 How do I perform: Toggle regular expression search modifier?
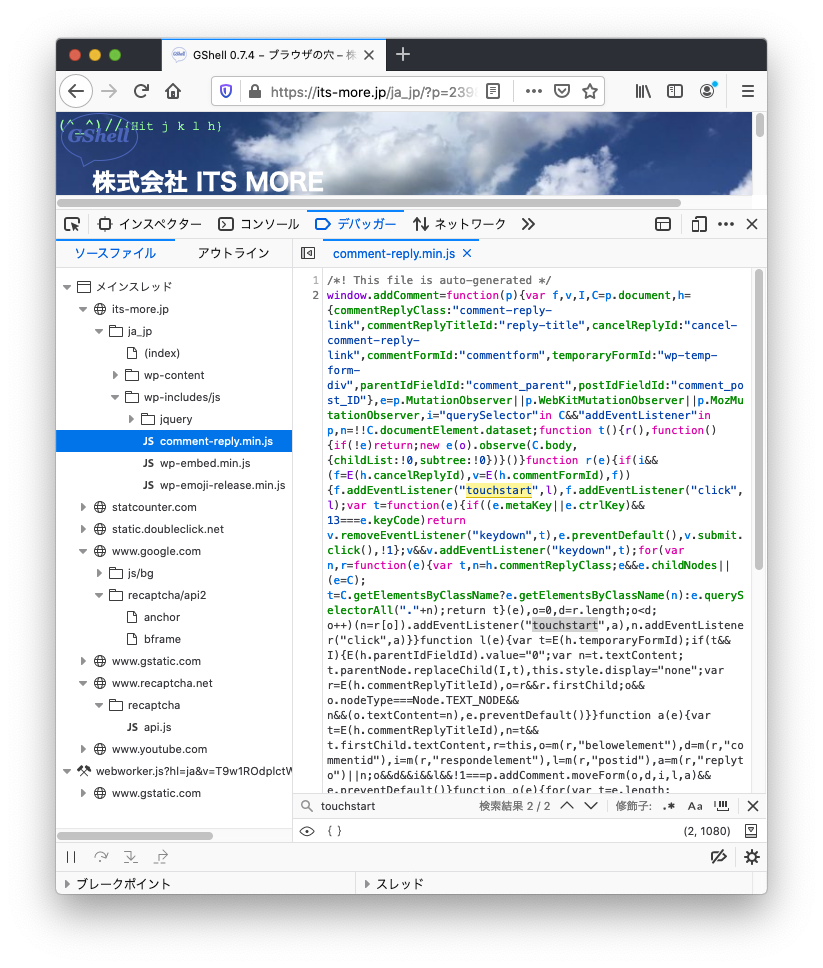669,806
